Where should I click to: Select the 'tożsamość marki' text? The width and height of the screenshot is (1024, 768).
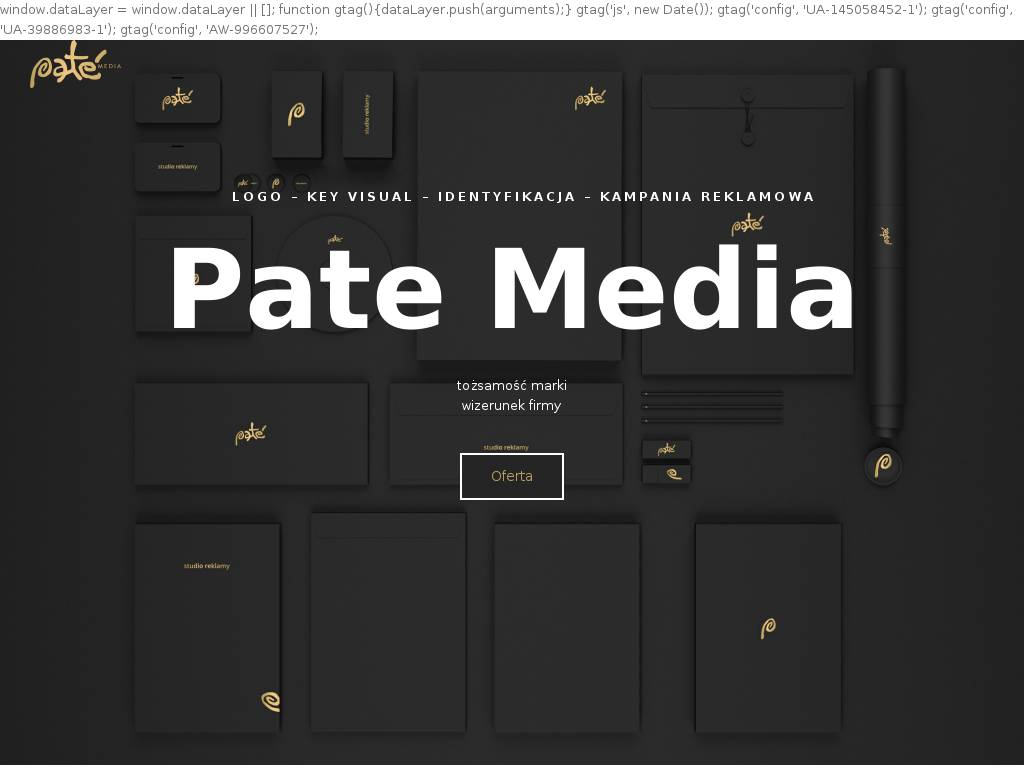coord(511,385)
